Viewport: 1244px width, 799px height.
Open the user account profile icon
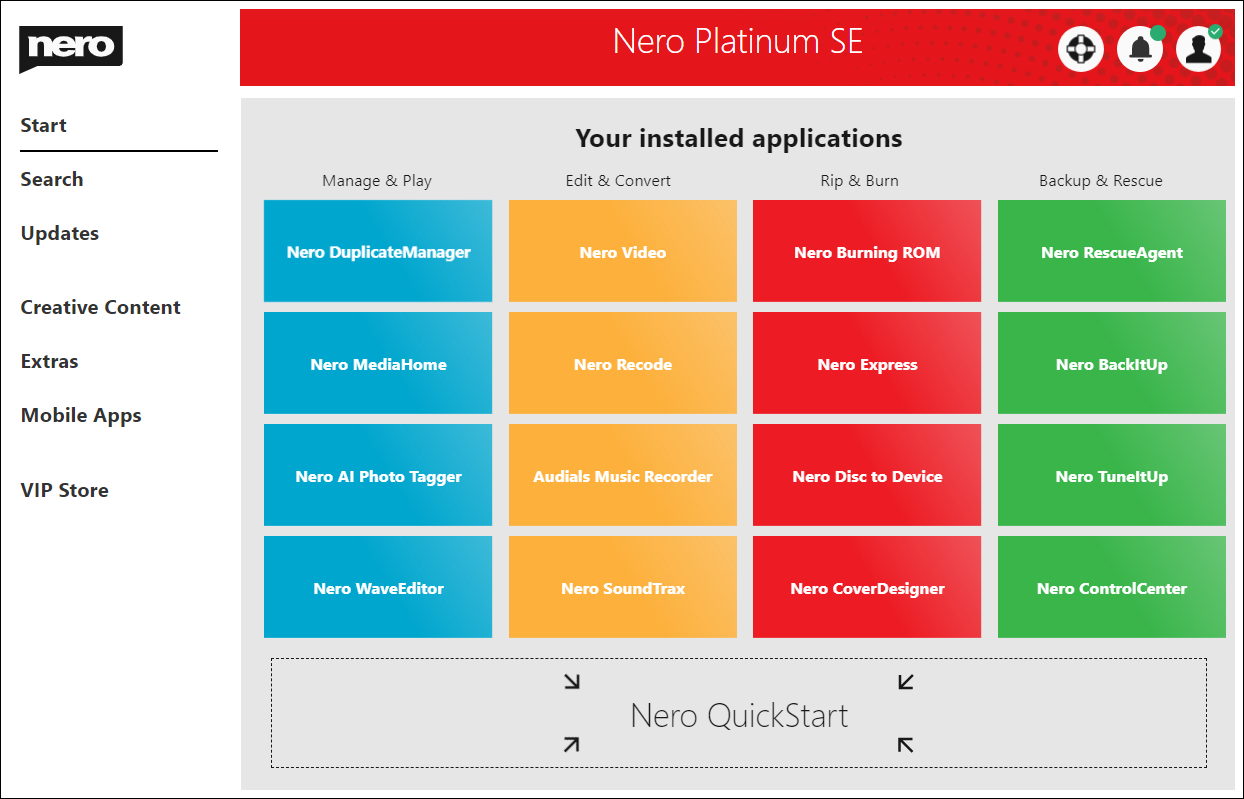click(x=1198, y=49)
